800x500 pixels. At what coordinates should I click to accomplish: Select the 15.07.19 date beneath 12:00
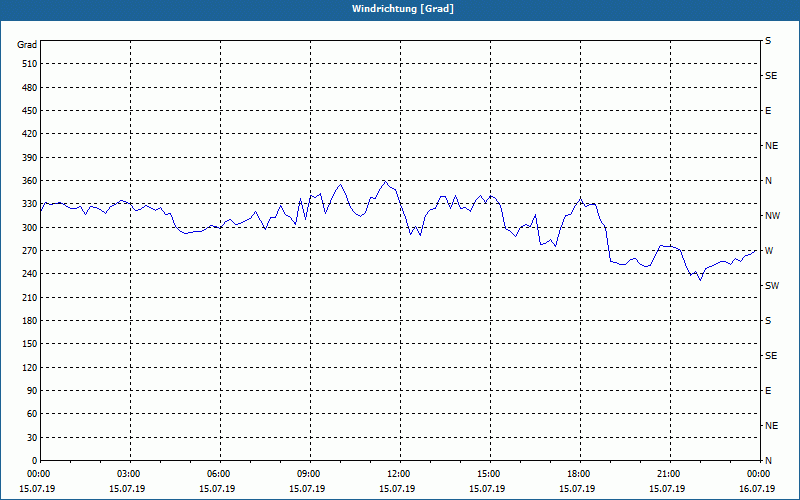(x=397, y=489)
